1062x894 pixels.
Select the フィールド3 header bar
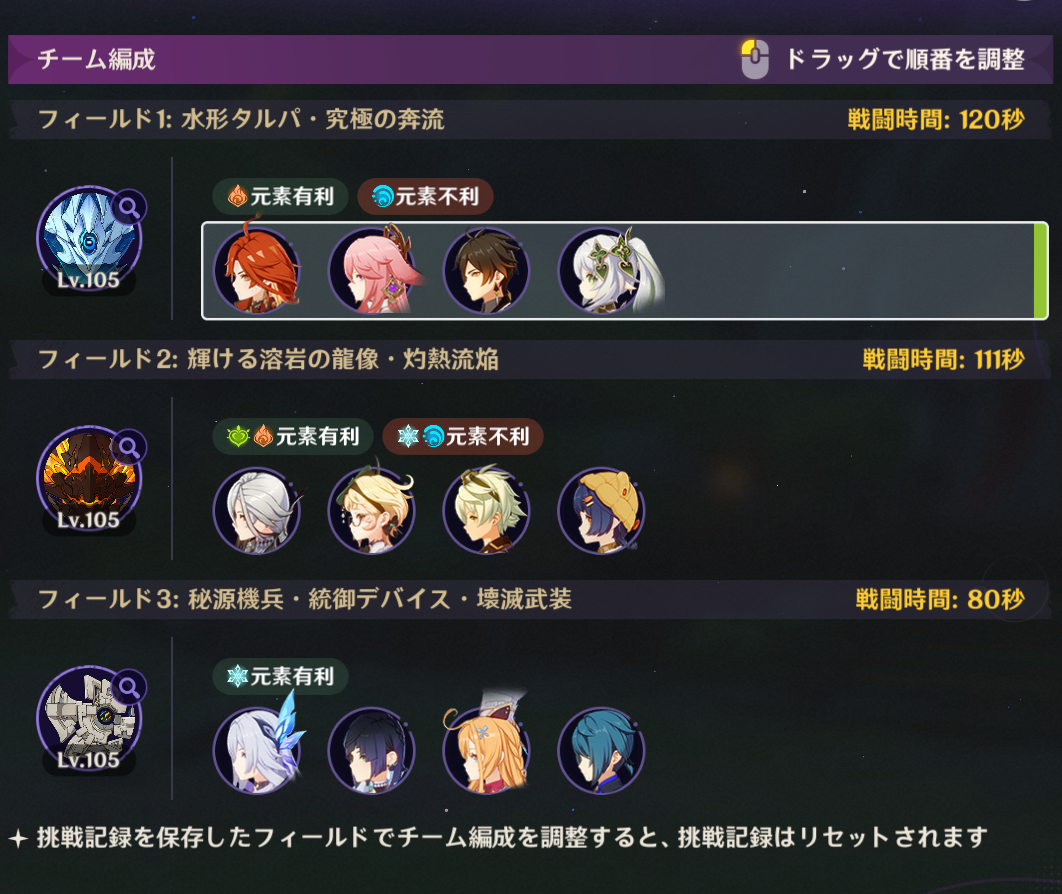[530, 599]
